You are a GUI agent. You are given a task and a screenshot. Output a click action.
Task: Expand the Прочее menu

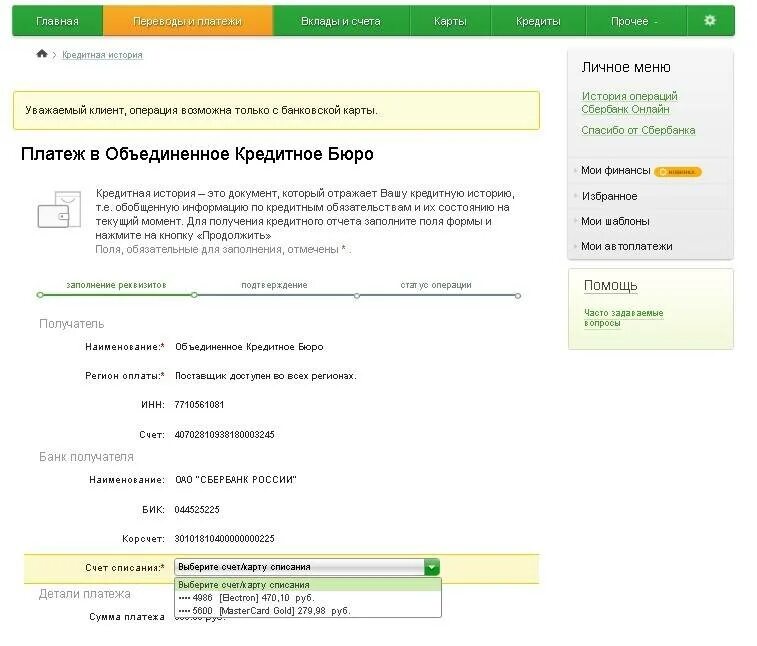pyautogui.click(x=634, y=21)
